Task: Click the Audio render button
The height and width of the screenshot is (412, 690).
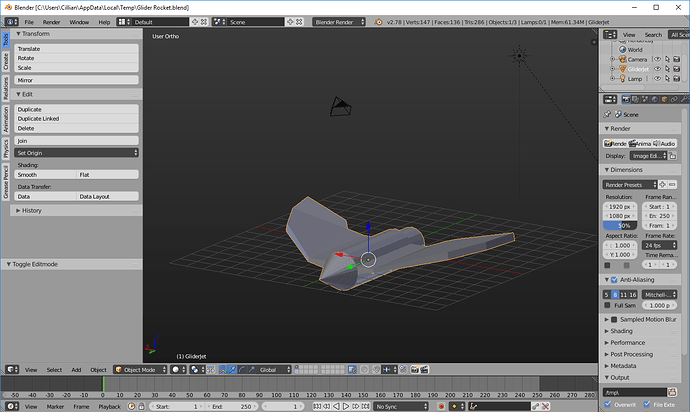Action: coord(664,143)
